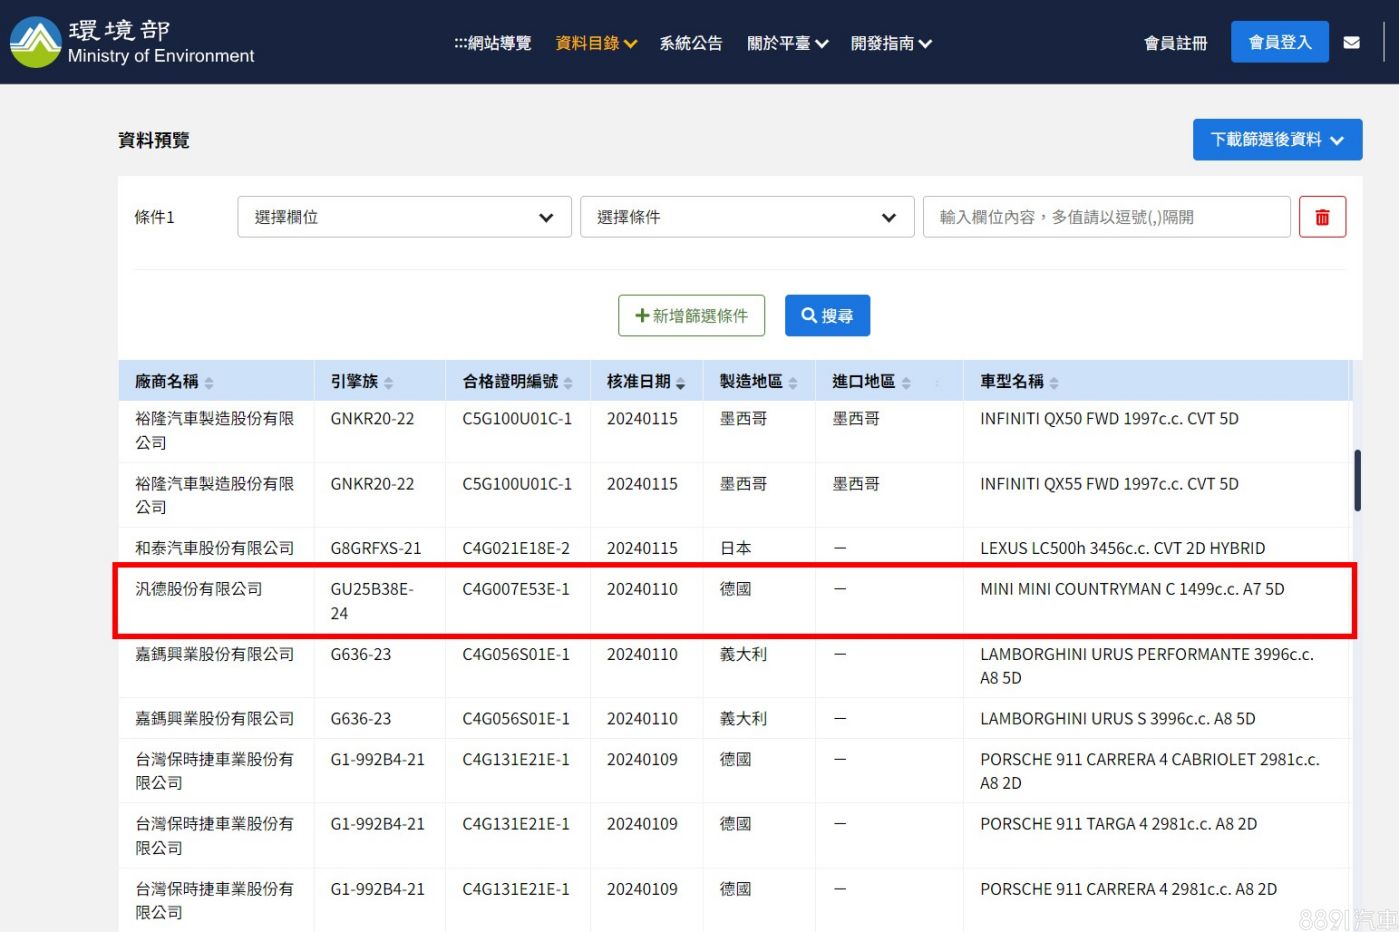Open the 選擇條件 dropdown
The width and height of the screenshot is (1399, 932).
746,217
